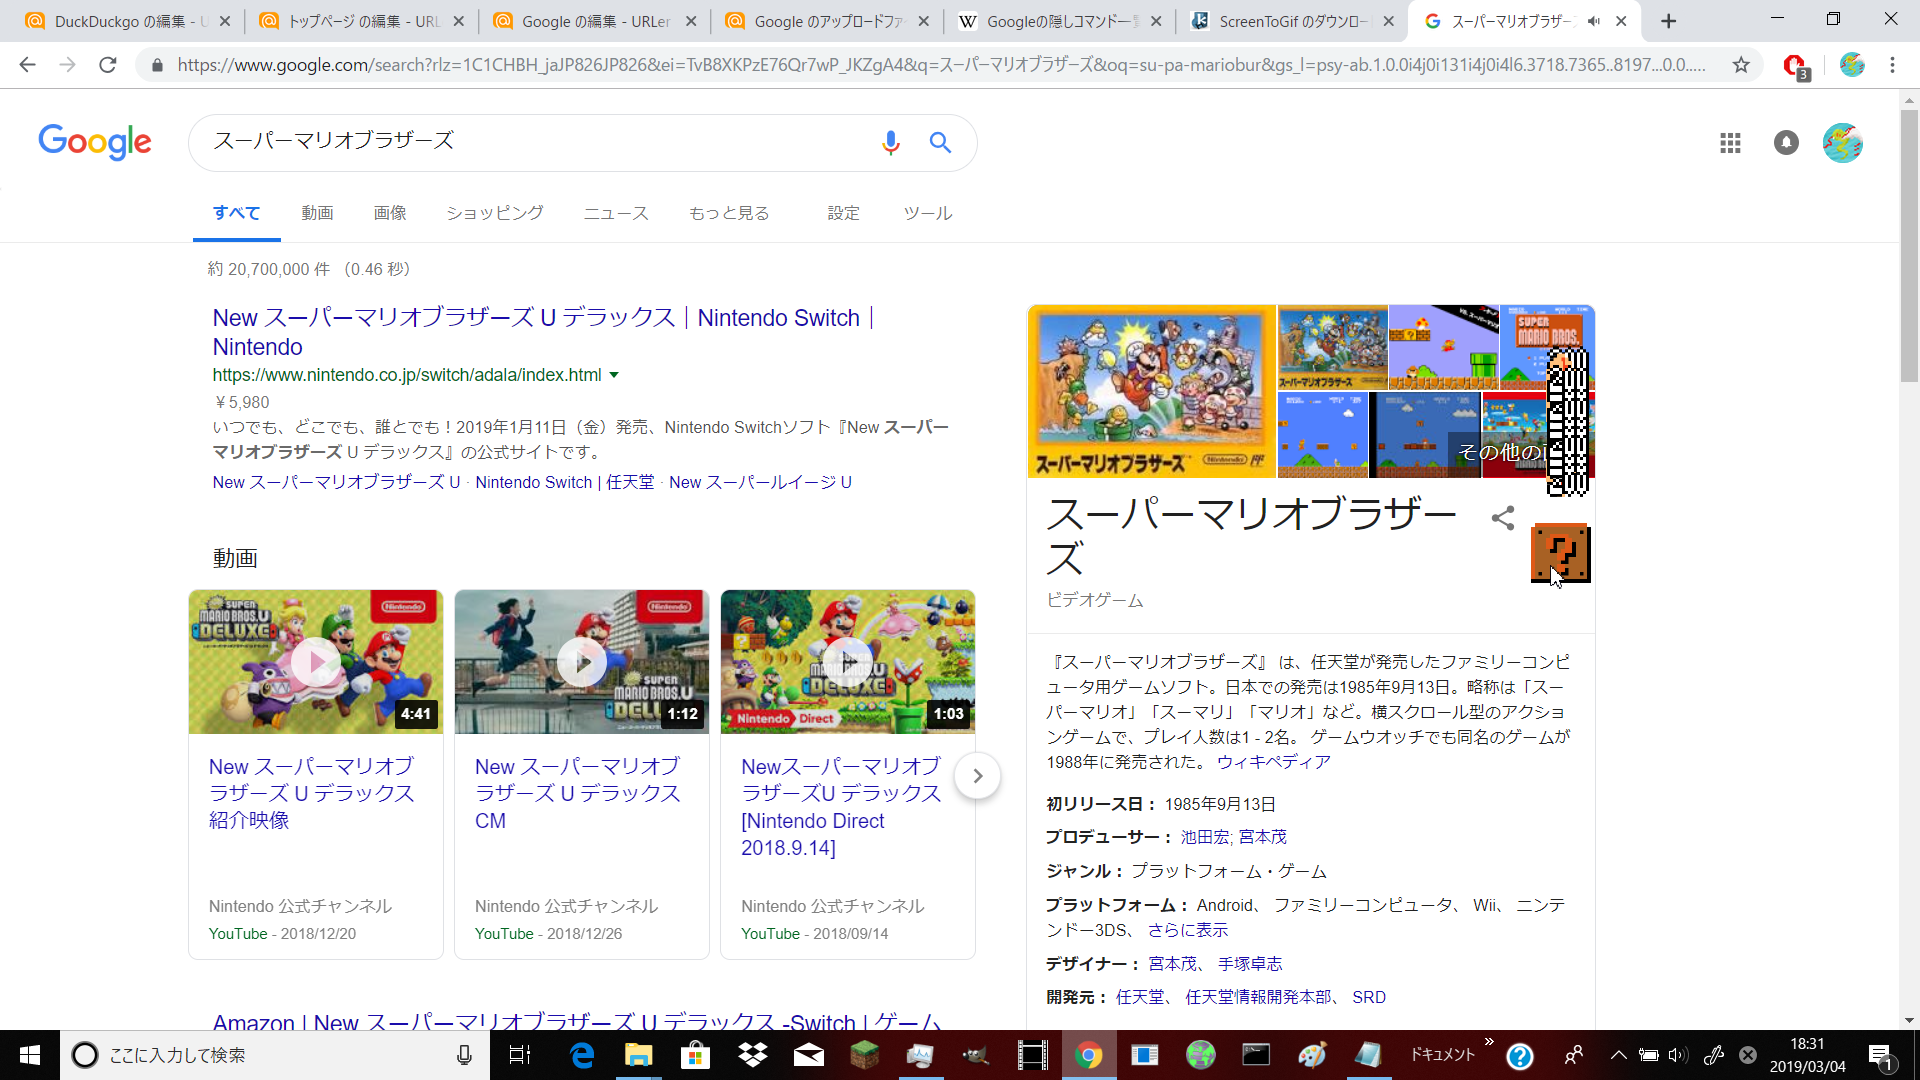This screenshot has height=1080, width=1920.
Task: Open 手塚卓志 designer link
Action: pos(1250,964)
